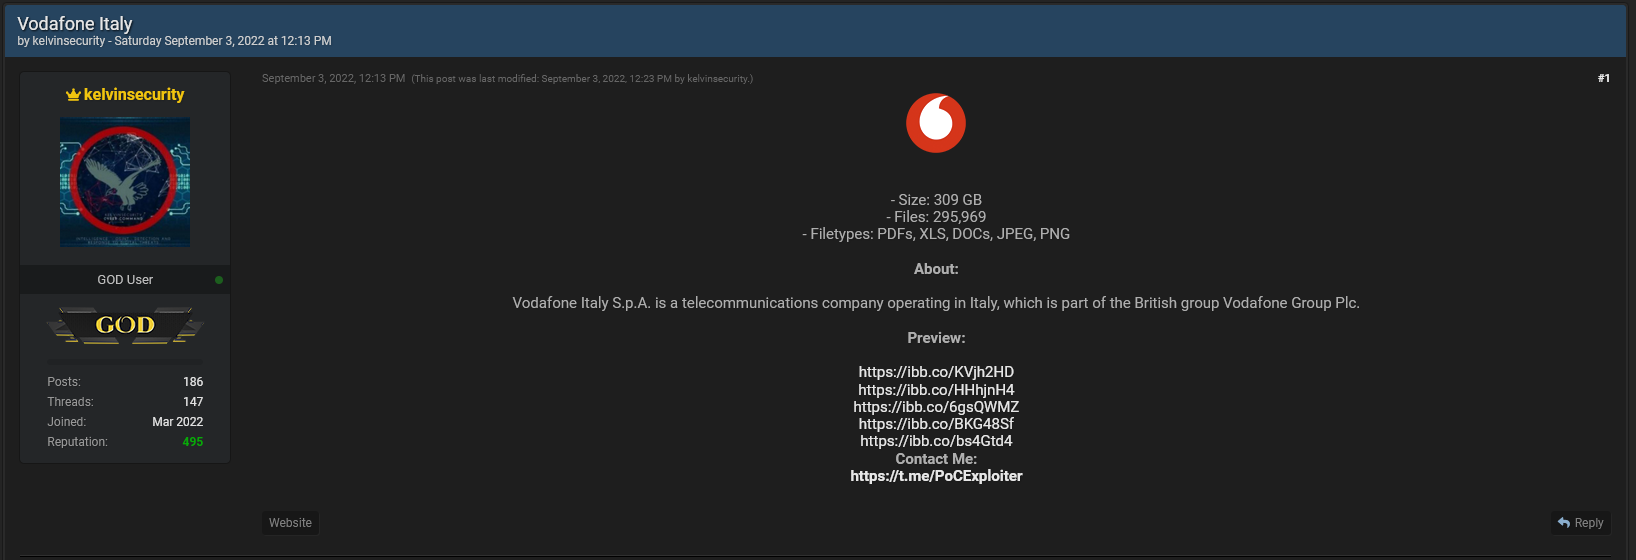Screen dimensions: 1636x560
Task: Click kelvinsecurity in the thread header byline
Action: pyautogui.click(x=69, y=41)
